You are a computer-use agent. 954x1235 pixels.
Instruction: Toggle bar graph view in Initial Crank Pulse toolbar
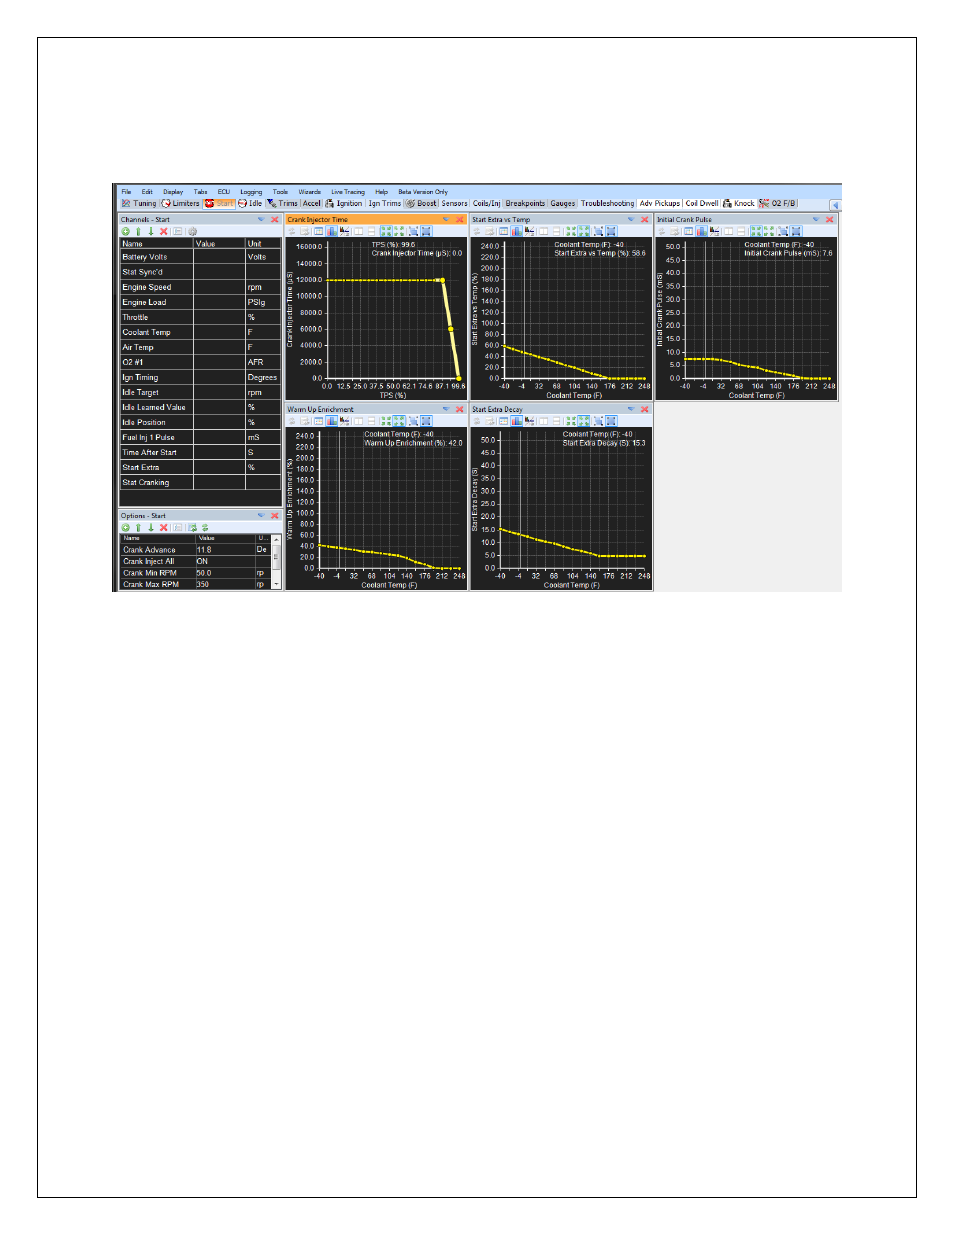(702, 231)
